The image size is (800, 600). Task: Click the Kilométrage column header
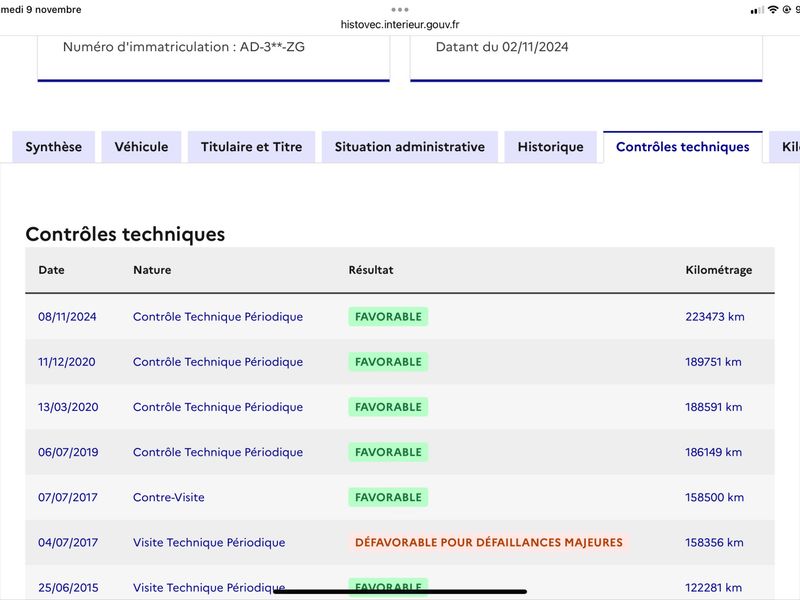(x=718, y=270)
